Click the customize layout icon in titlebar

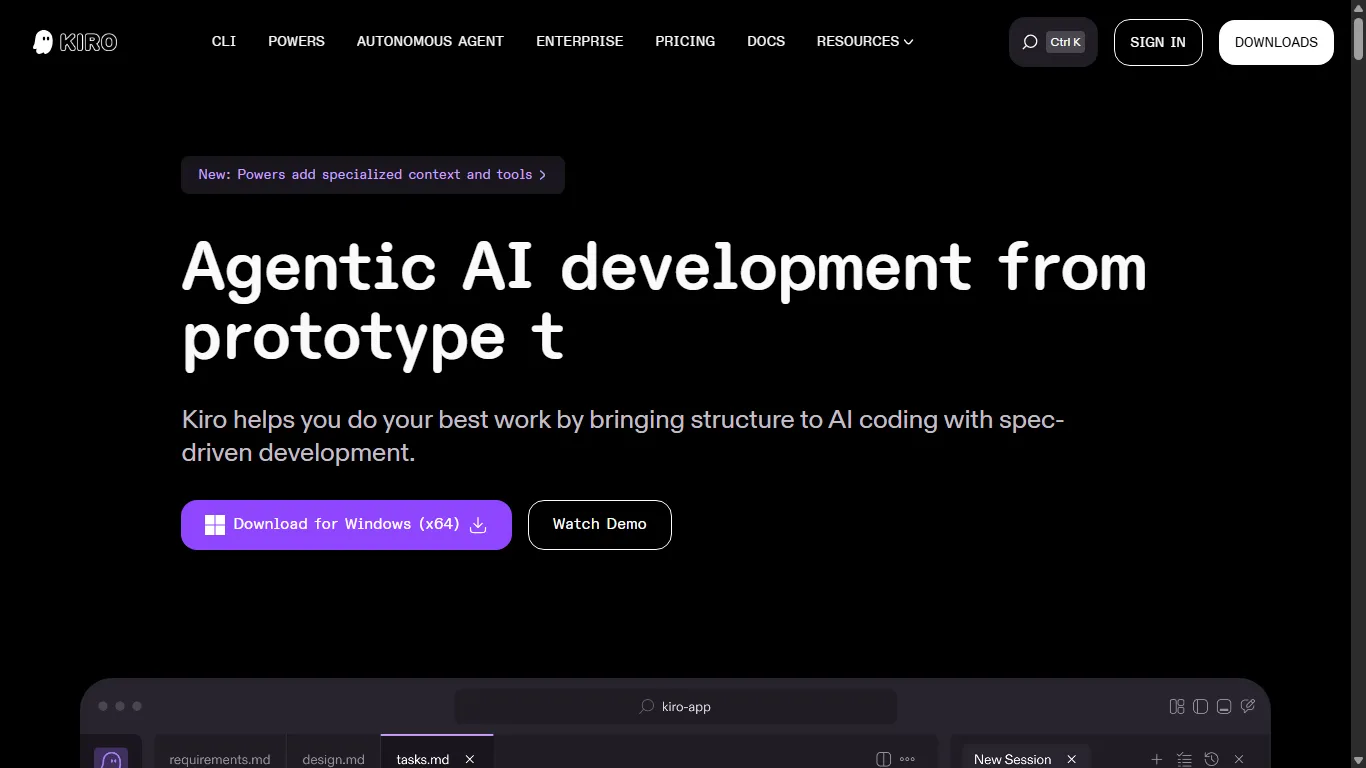click(x=1177, y=707)
